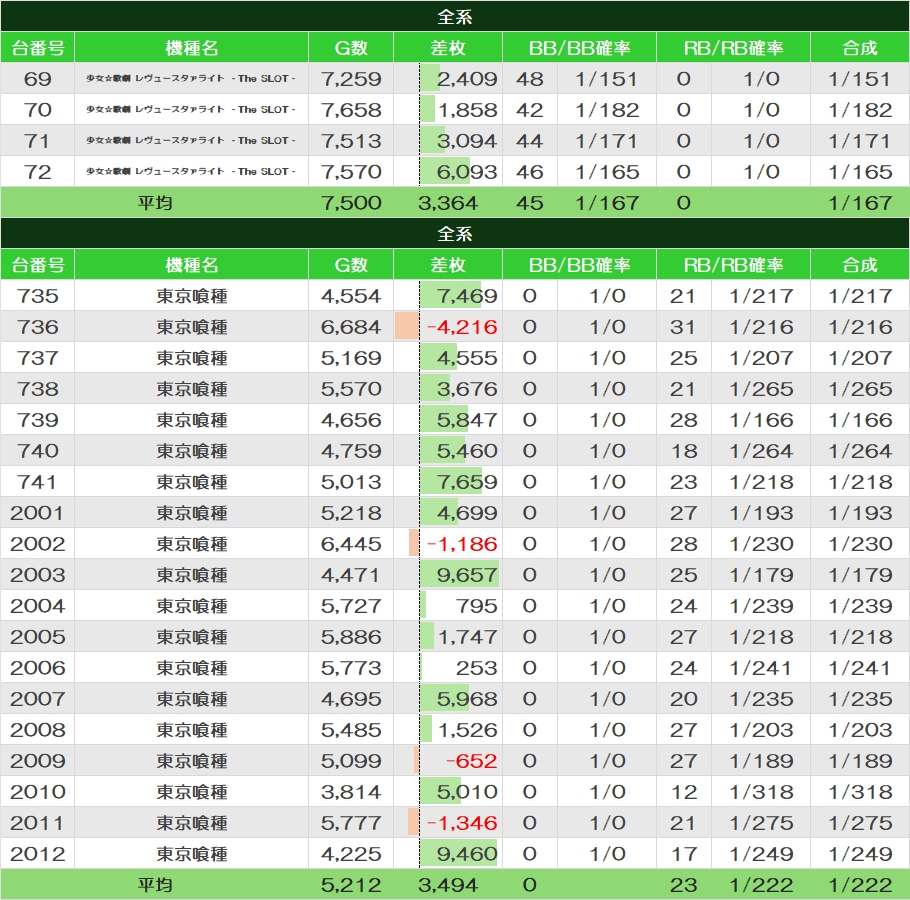Click the 差枚 header in top table
The height and width of the screenshot is (900, 910).
pyautogui.click(x=447, y=48)
